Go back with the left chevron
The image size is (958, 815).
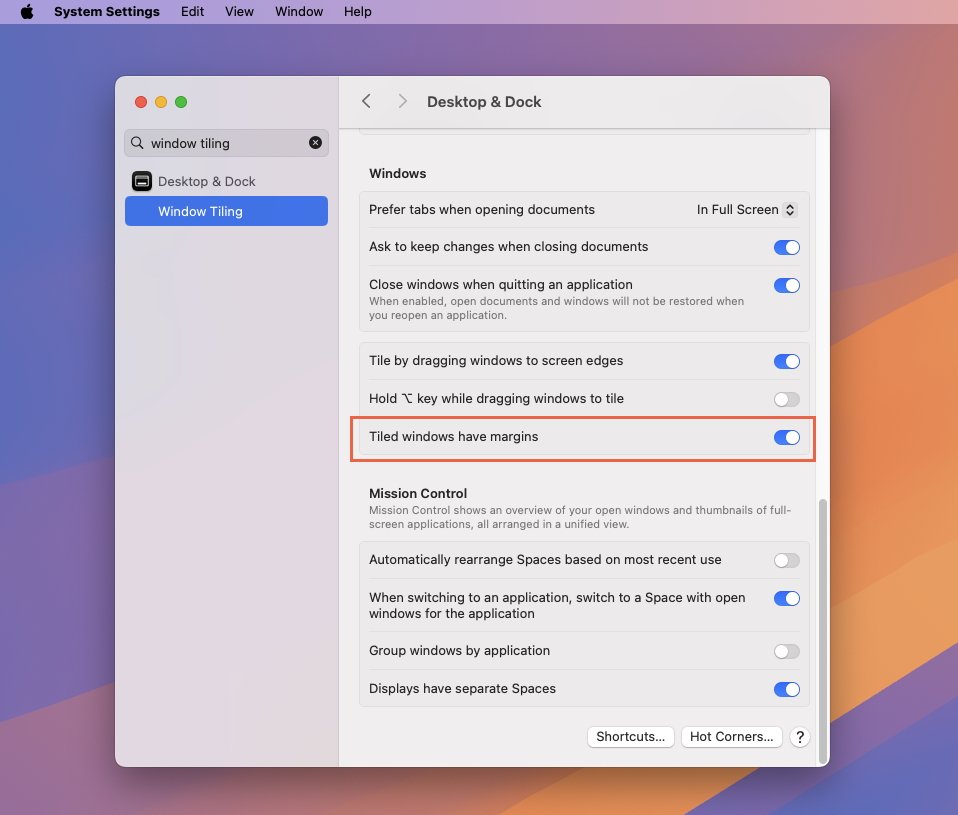(367, 101)
